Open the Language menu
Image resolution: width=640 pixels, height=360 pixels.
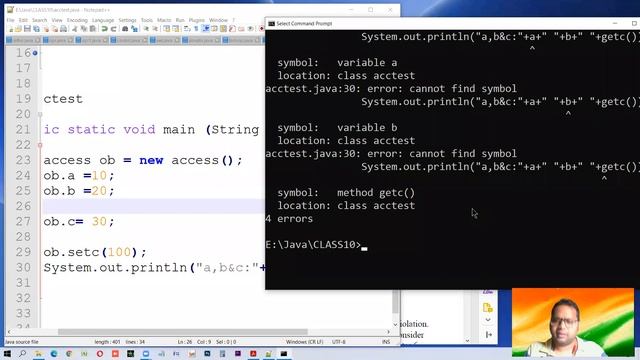coord(103,20)
